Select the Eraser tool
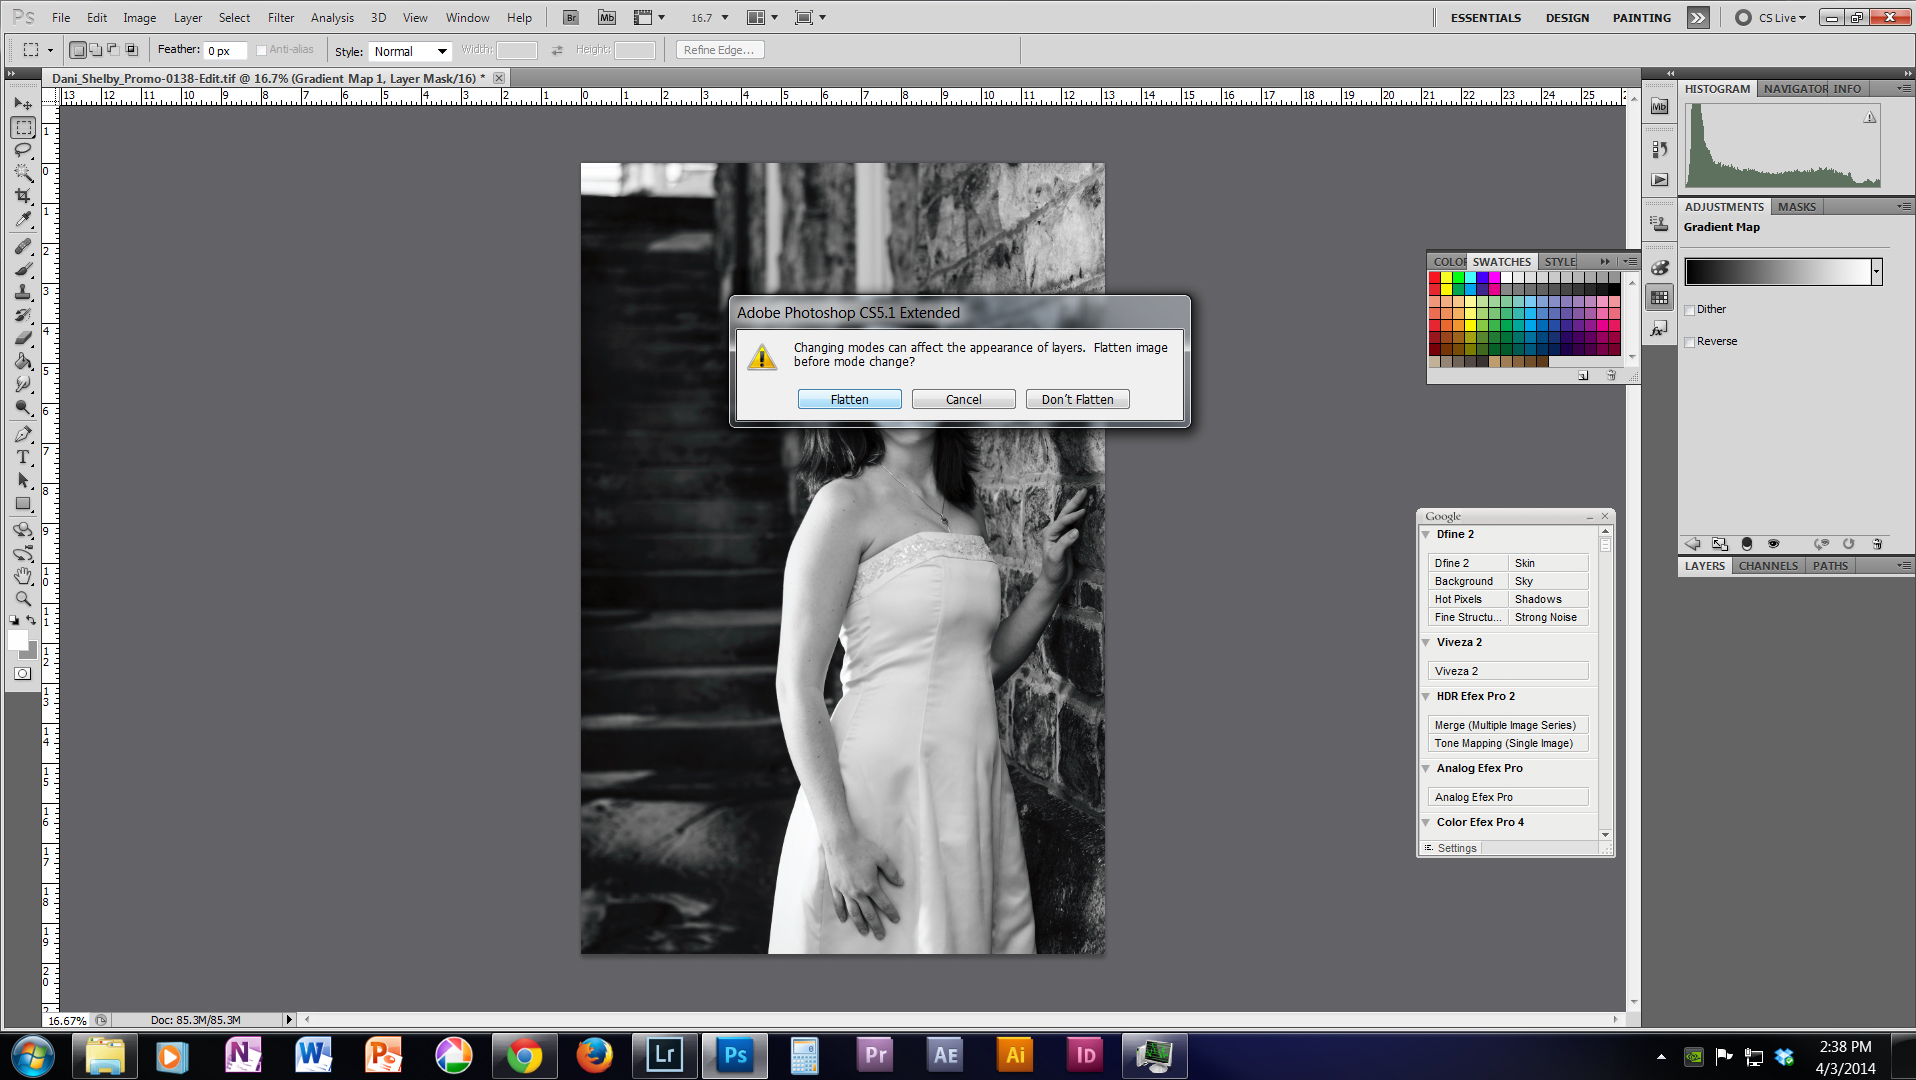 23,338
